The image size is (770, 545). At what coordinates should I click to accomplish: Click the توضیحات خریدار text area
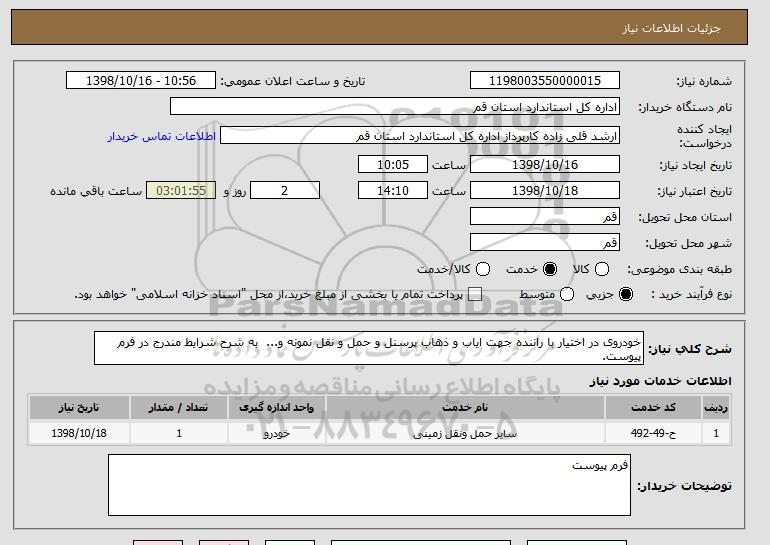point(369,485)
